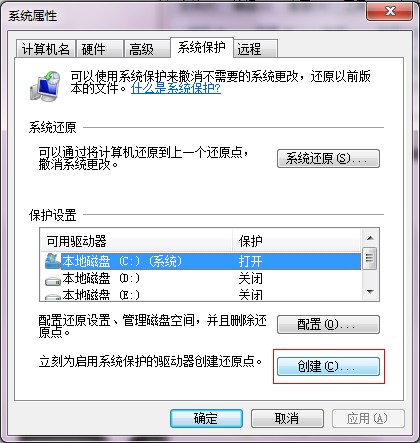Switch to the 高级 tab
Viewport: 420px width, 443px height.
point(147,49)
